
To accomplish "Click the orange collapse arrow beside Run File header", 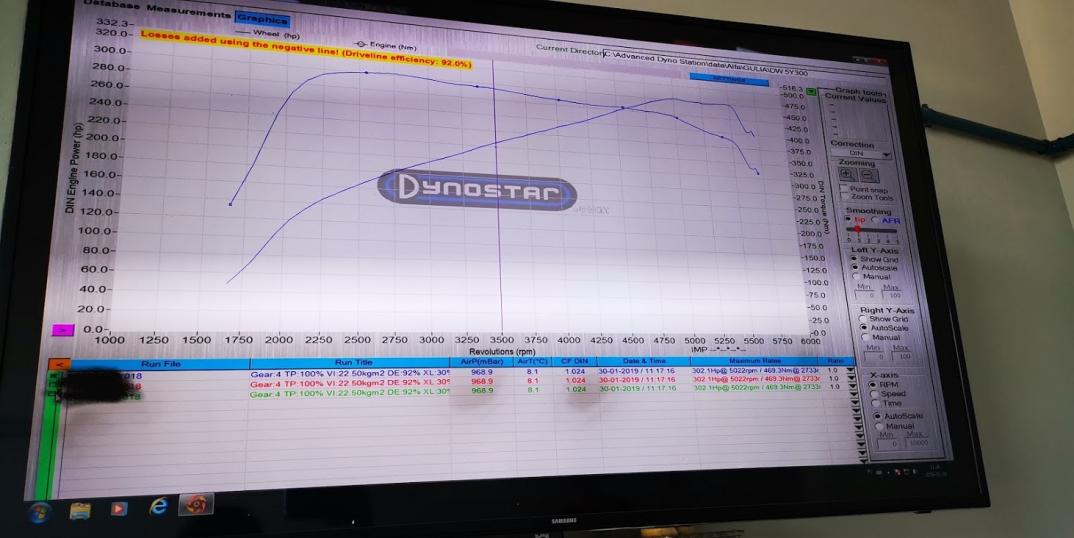I will tap(60, 365).
